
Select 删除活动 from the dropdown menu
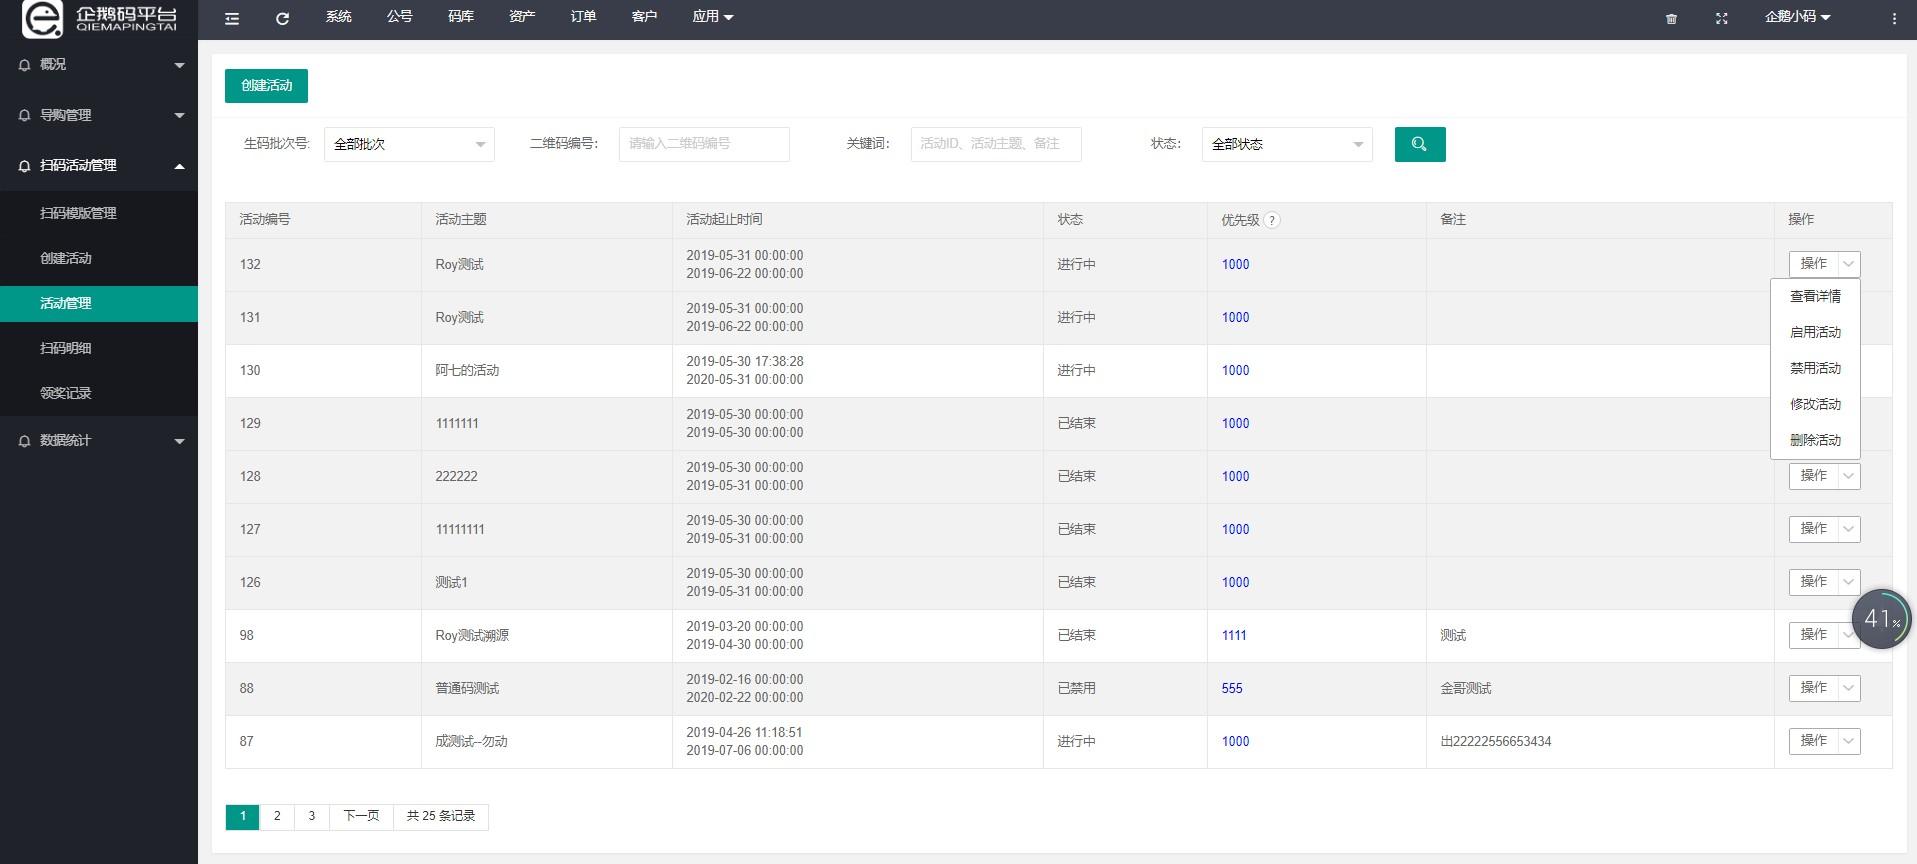pyautogui.click(x=1815, y=440)
